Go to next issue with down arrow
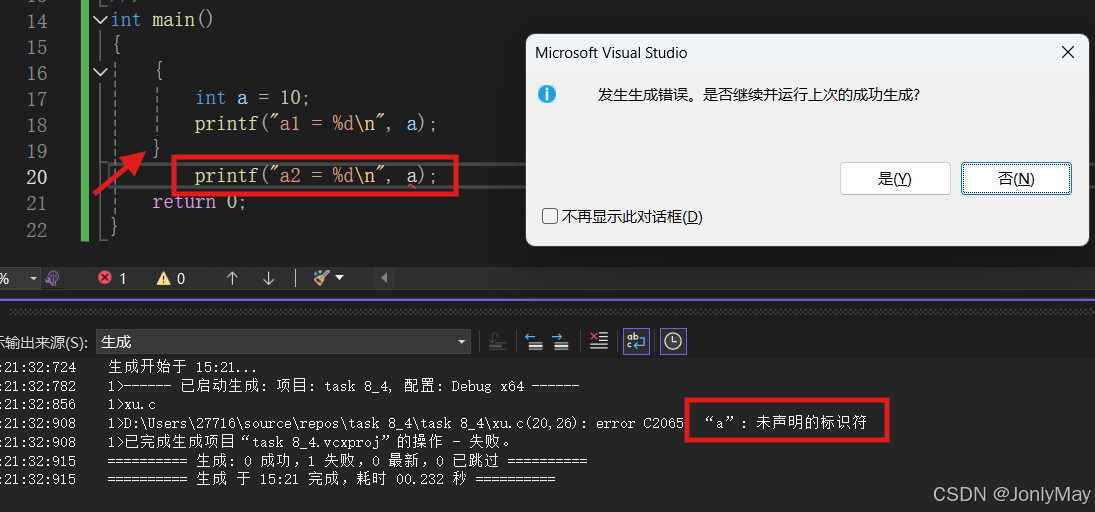This screenshot has height=512, width=1095. [268, 278]
